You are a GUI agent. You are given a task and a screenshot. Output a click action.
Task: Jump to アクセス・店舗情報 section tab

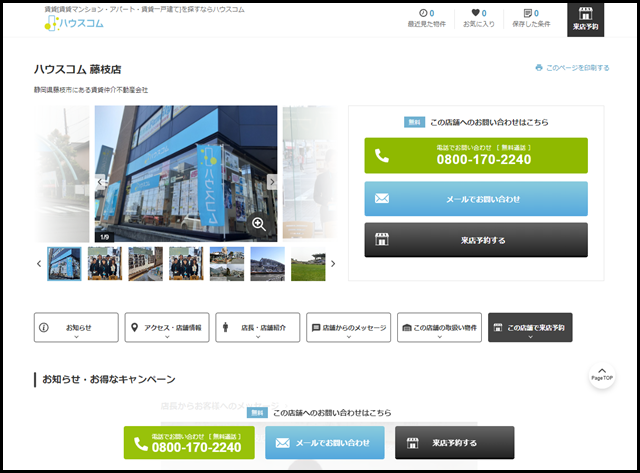click(x=167, y=327)
